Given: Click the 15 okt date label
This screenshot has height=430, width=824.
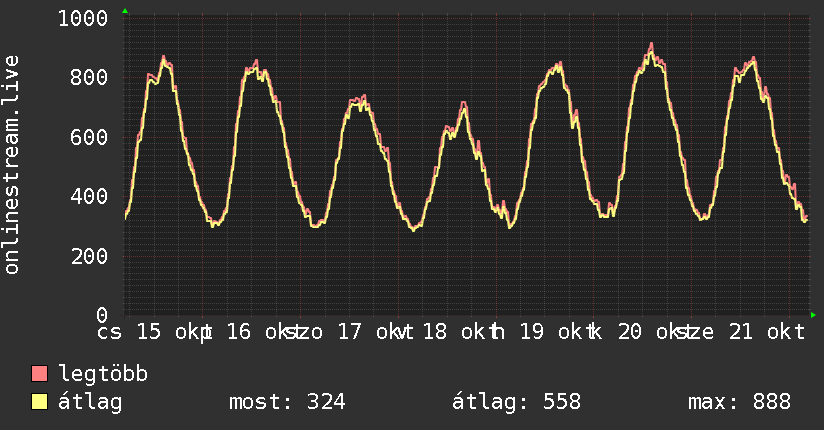Looking at the screenshot, I should (x=174, y=332).
